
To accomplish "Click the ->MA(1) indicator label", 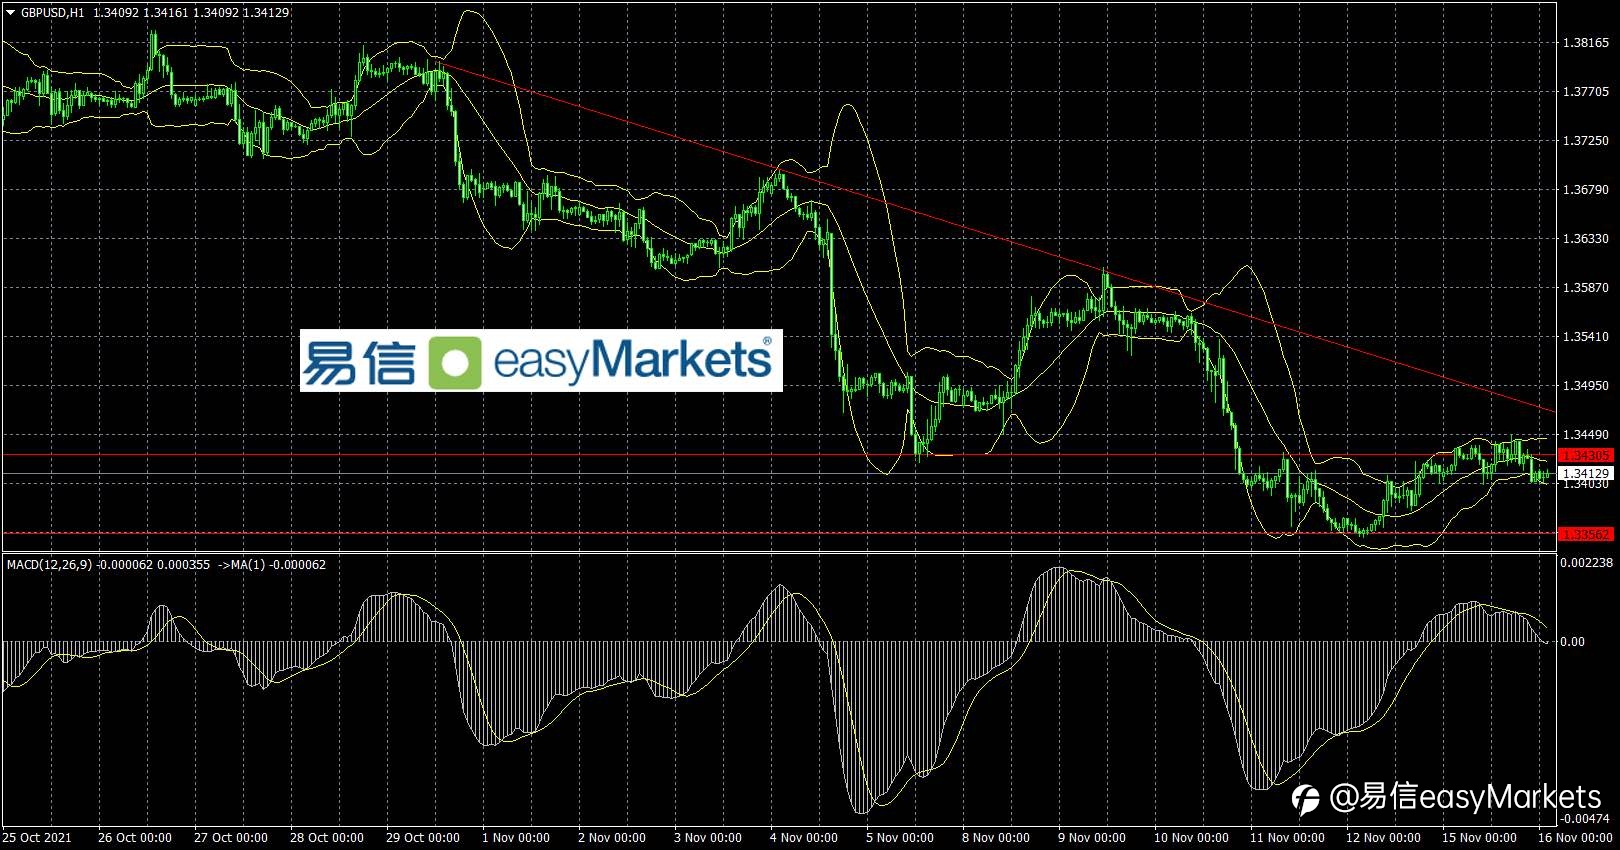I will coord(242,565).
